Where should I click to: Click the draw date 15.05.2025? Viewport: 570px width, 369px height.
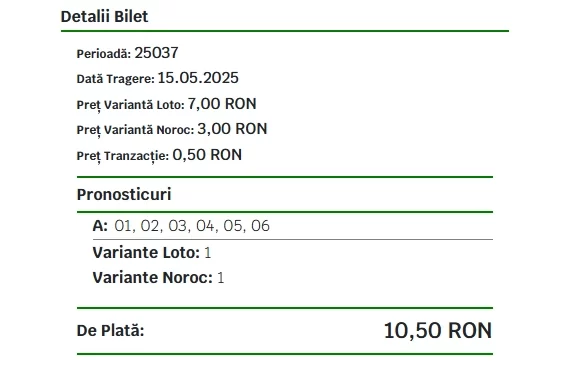(x=198, y=78)
